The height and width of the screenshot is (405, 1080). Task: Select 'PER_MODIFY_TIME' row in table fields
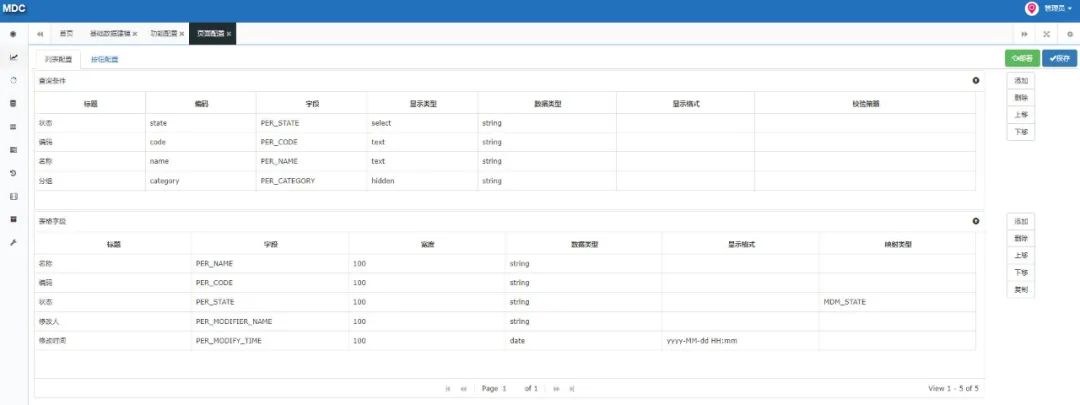[505, 341]
